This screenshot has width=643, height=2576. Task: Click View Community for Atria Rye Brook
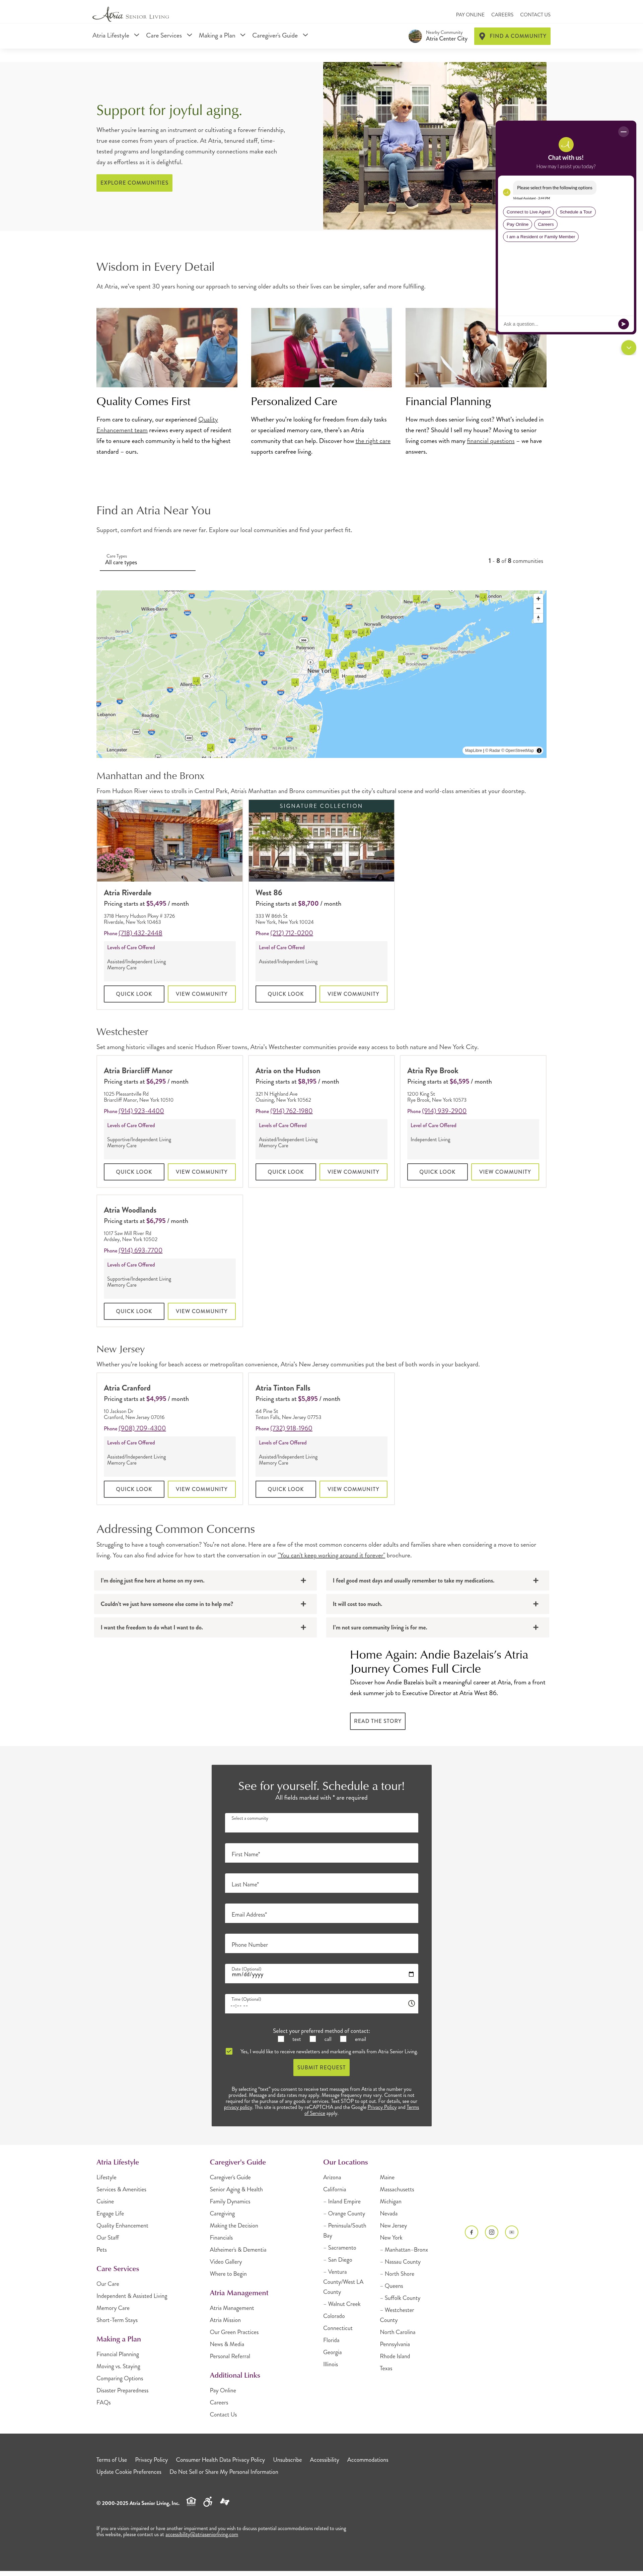(x=505, y=1172)
